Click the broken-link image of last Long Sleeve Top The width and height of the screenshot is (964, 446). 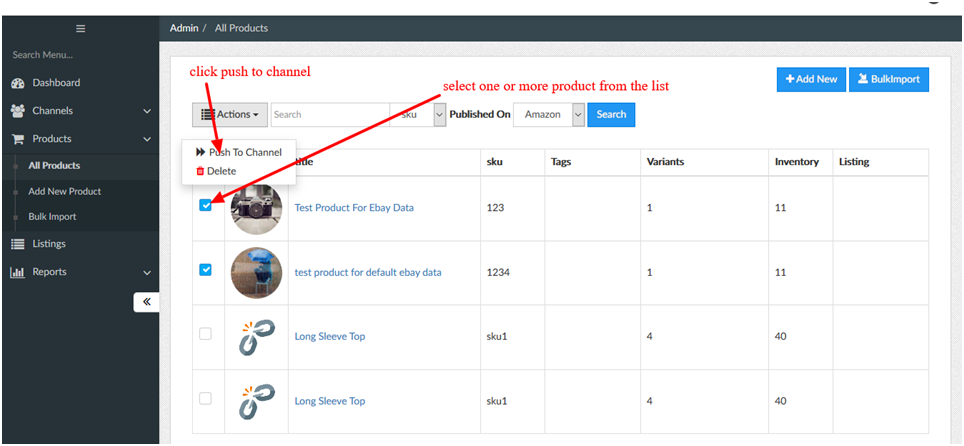[x=256, y=401]
